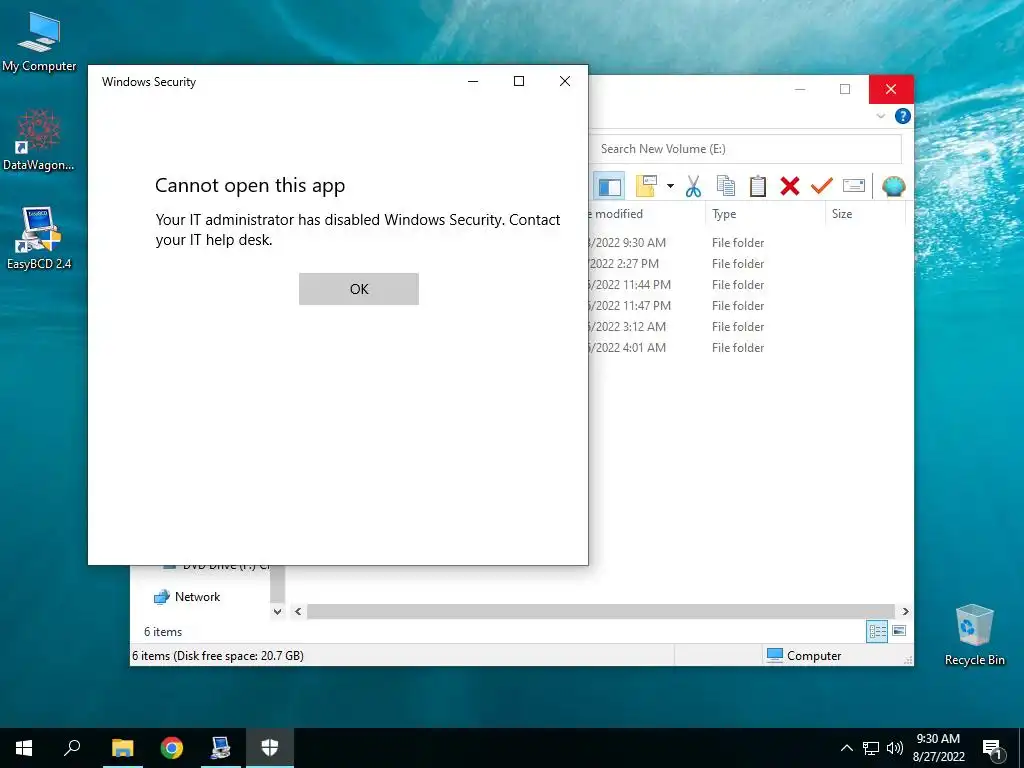This screenshot has height=768, width=1024.
Task: Click the Search New Volume (E:) field
Action: tap(746, 149)
